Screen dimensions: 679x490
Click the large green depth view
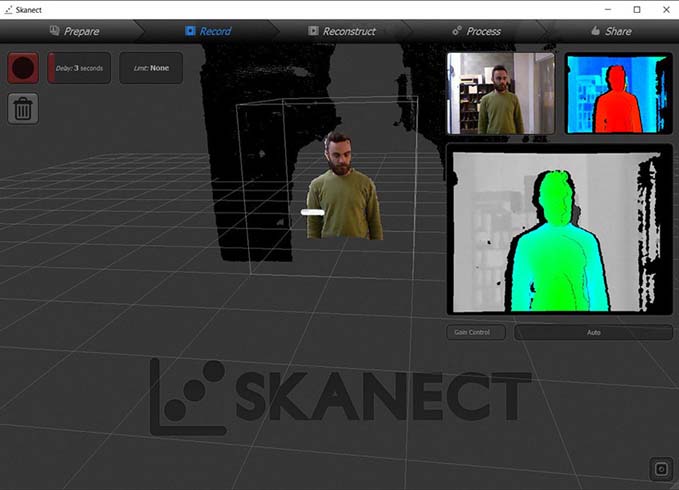(x=559, y=229)
